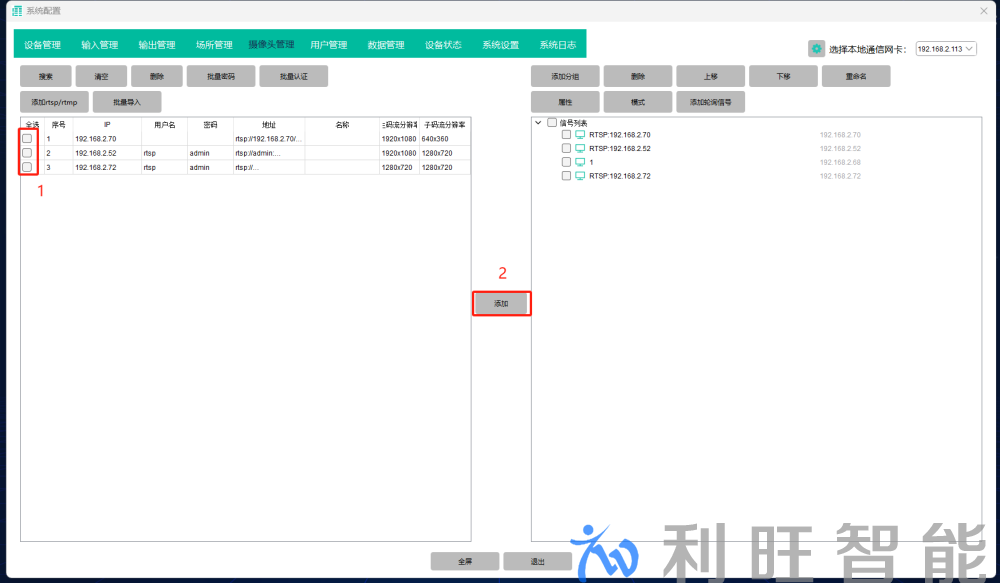Open the 系统日志 tab
The width and height of the screenshot is (1000, 583).
click(x=558, y=45)
